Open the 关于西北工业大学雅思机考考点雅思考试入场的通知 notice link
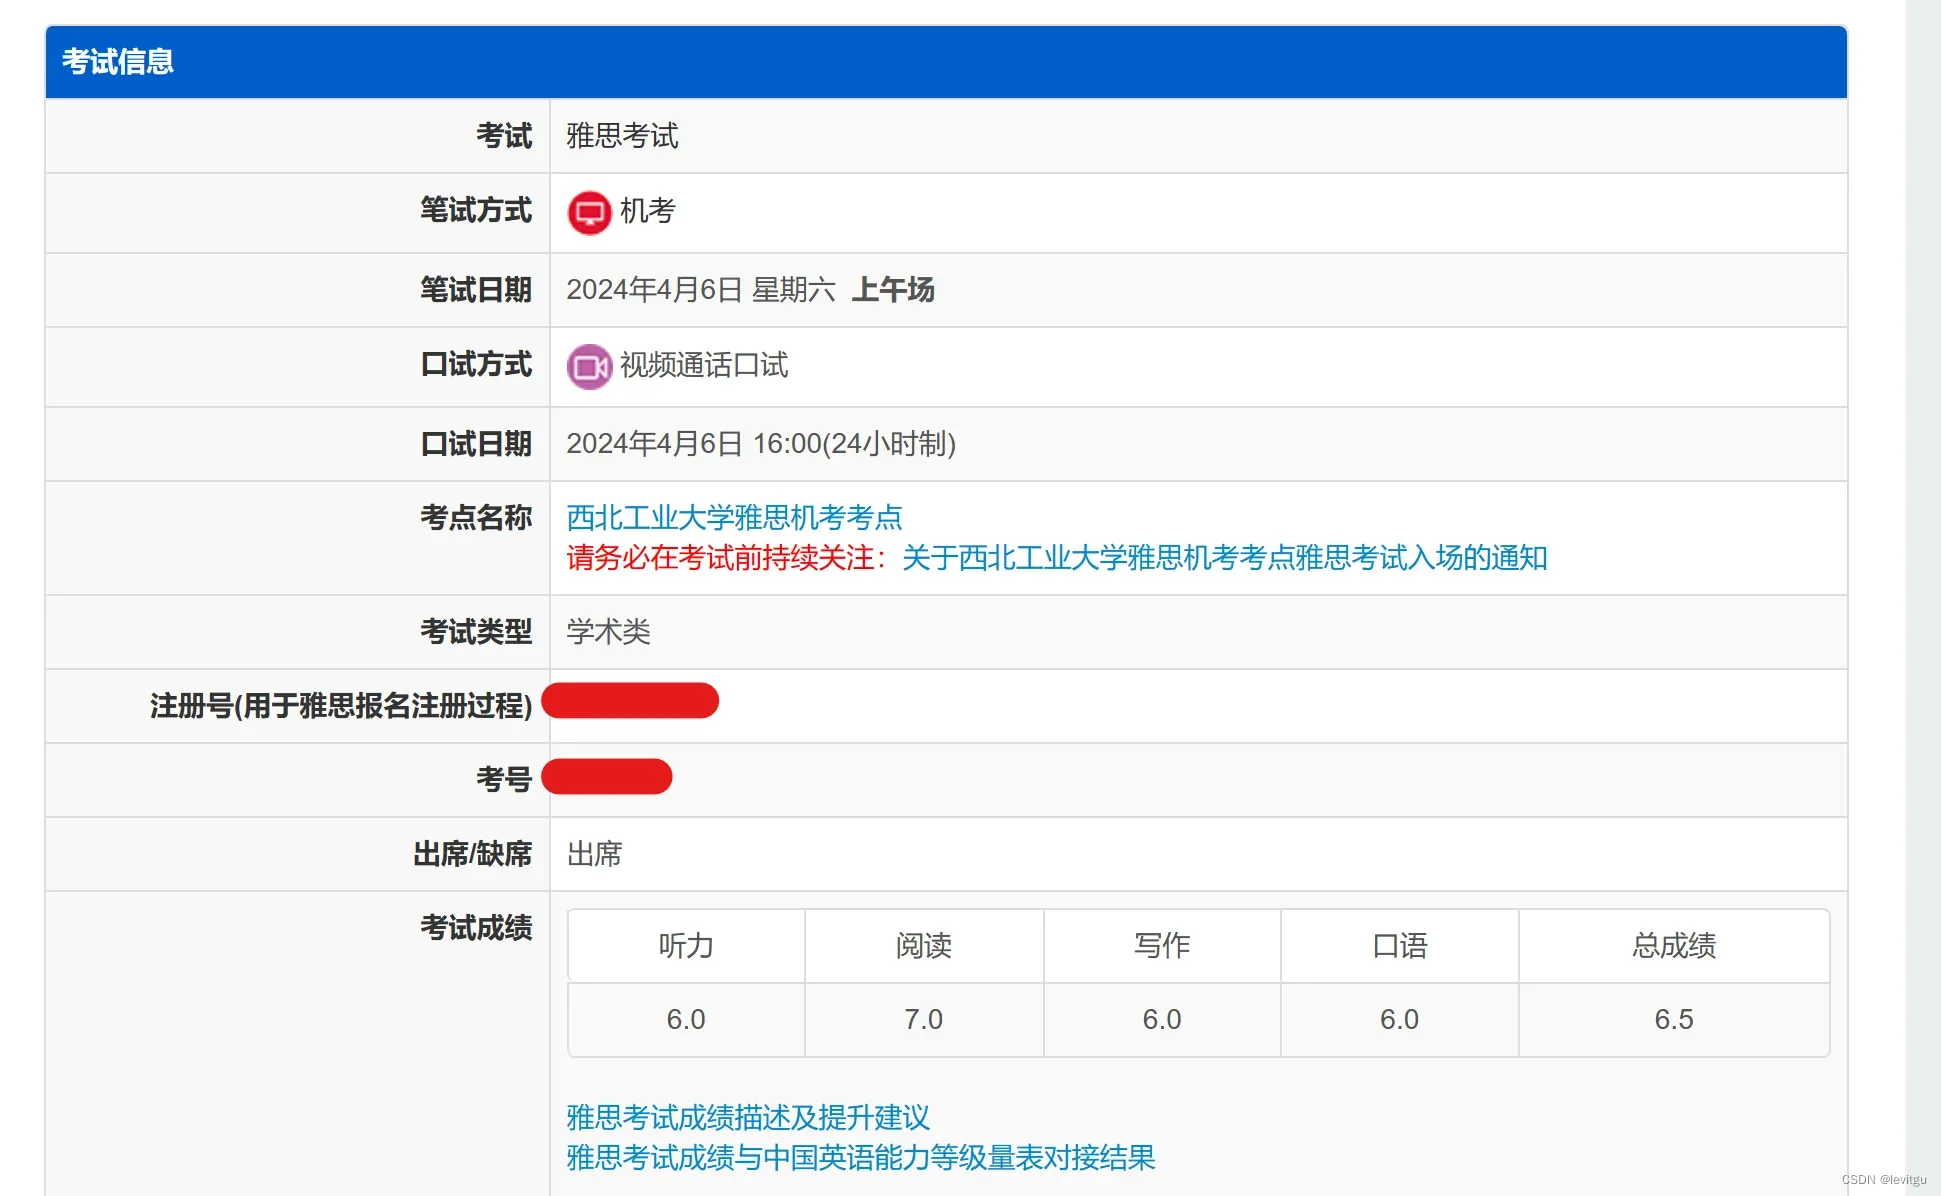1942x1196 pixels. point(1225,557)
